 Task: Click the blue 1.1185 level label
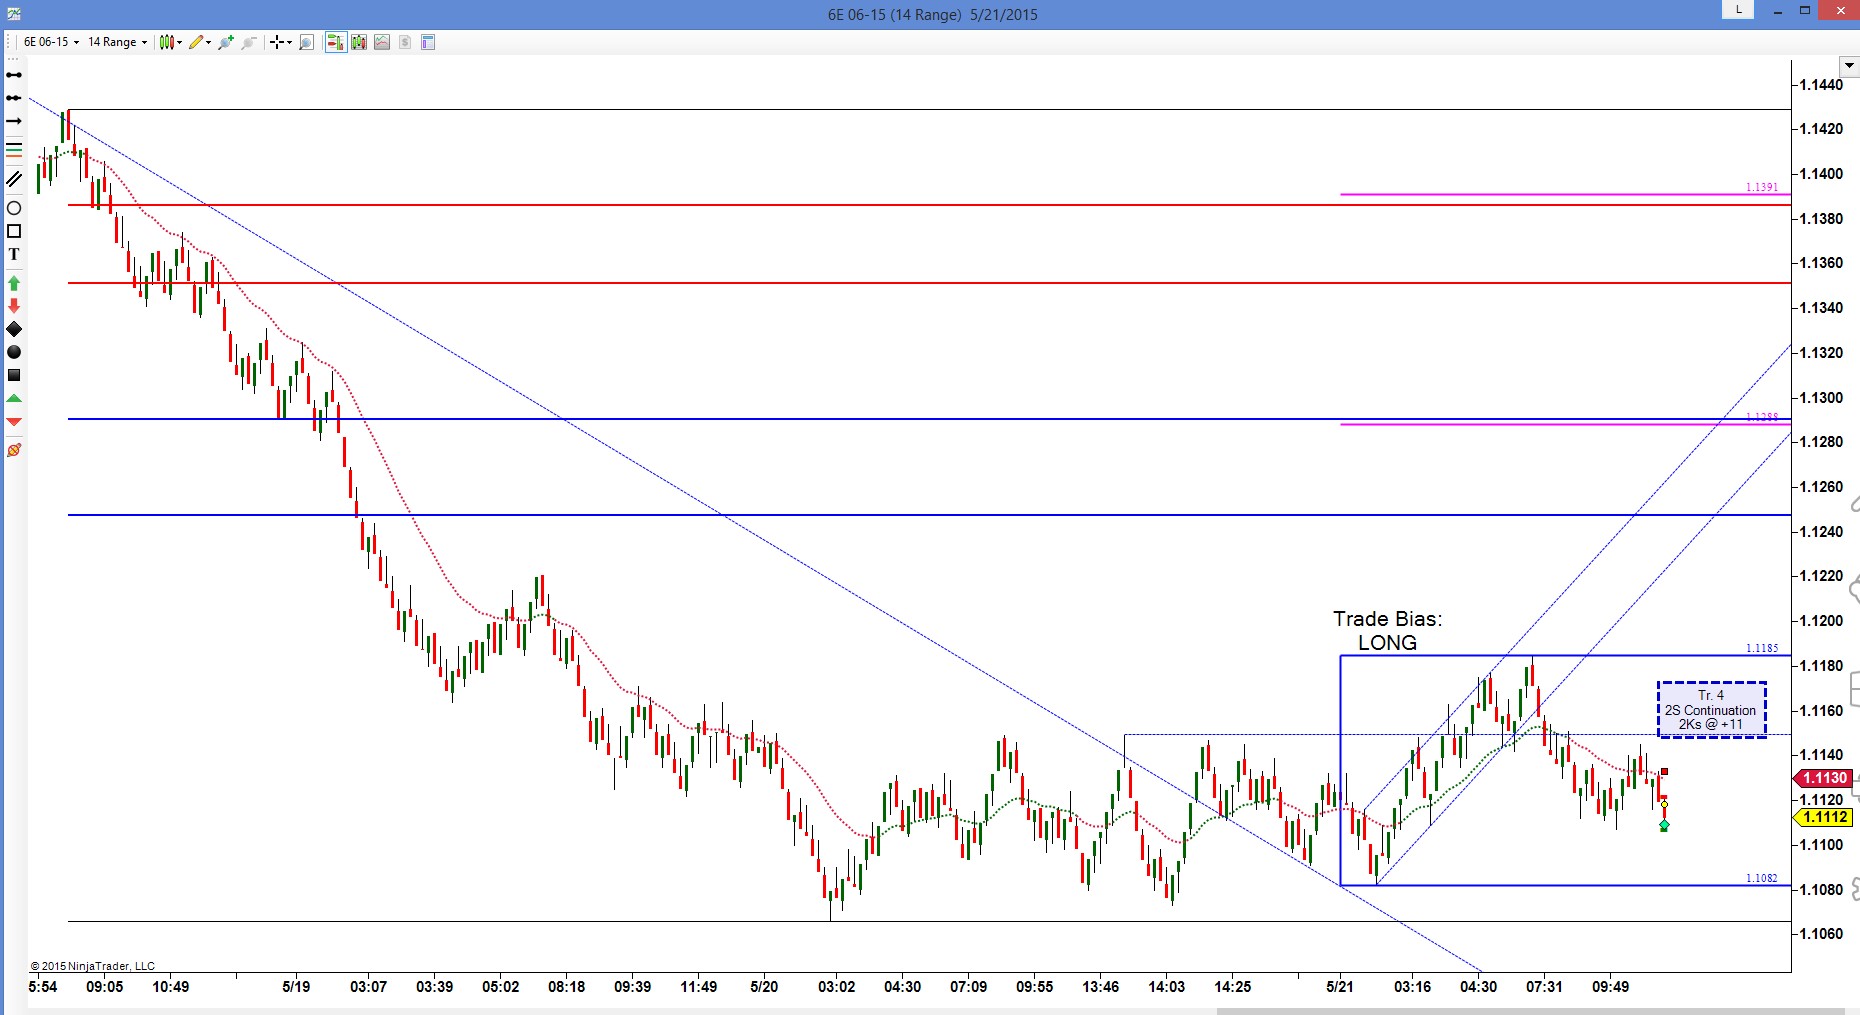[1762, 648]
